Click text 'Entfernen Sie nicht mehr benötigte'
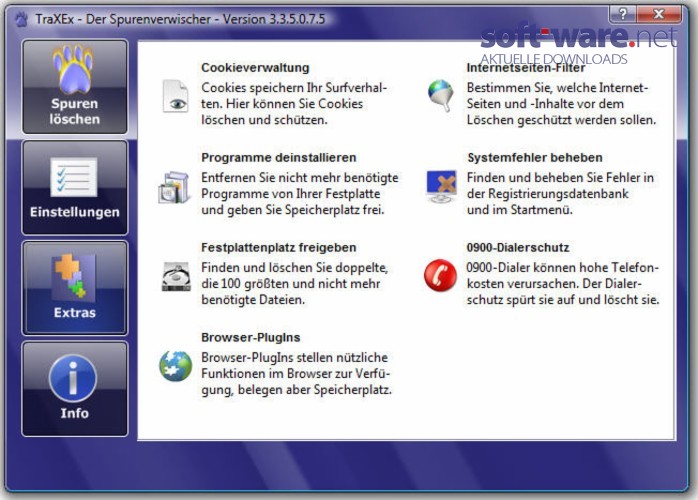This screenshot has height=500, width=698. tap(300, 178)
